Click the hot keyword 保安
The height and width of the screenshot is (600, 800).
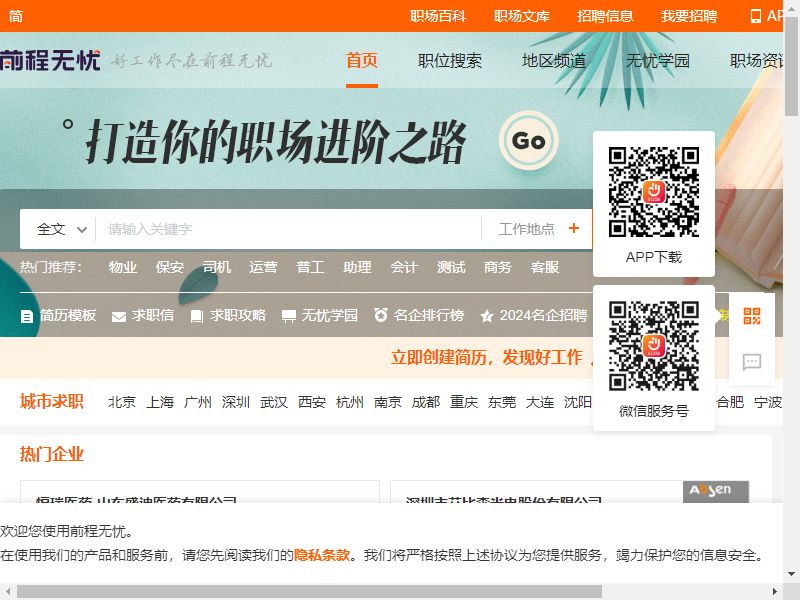169,267
